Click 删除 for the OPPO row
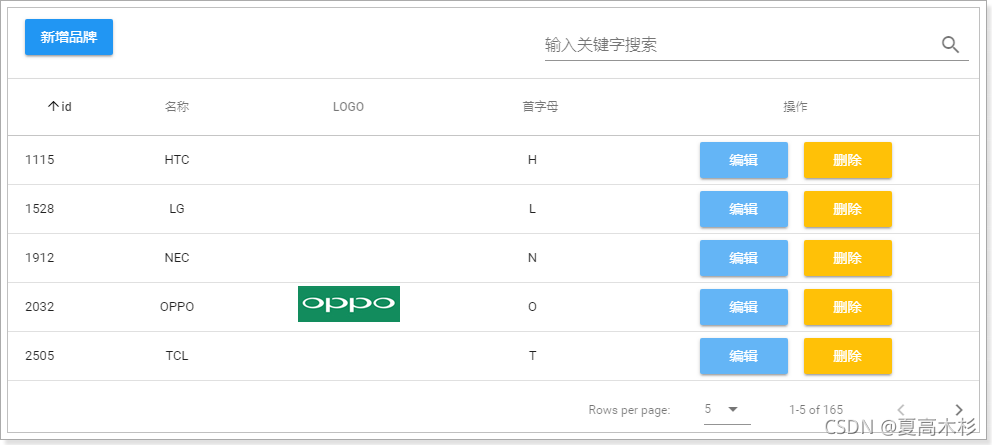The height and width of the screenshot is (445, 992). coord(848,307)
